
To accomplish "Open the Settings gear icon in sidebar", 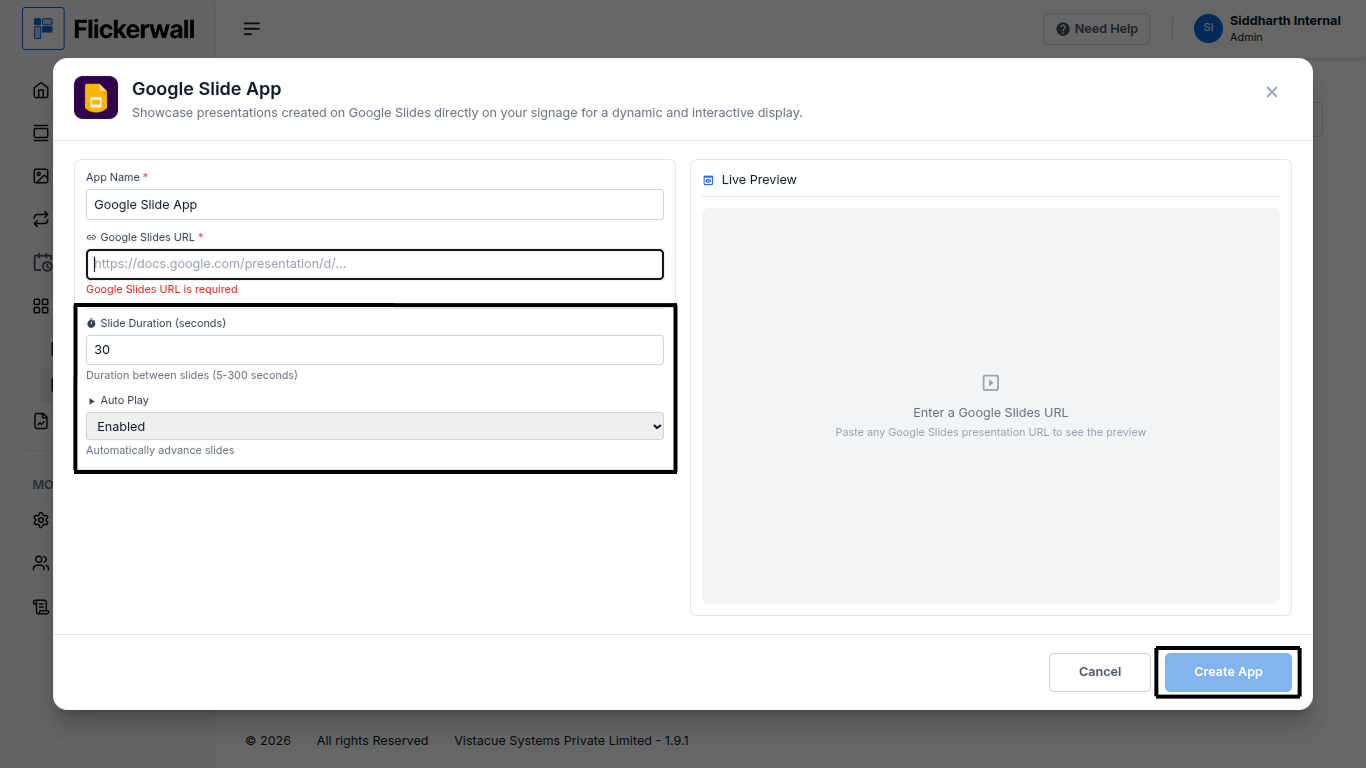I will click(41, 520).
